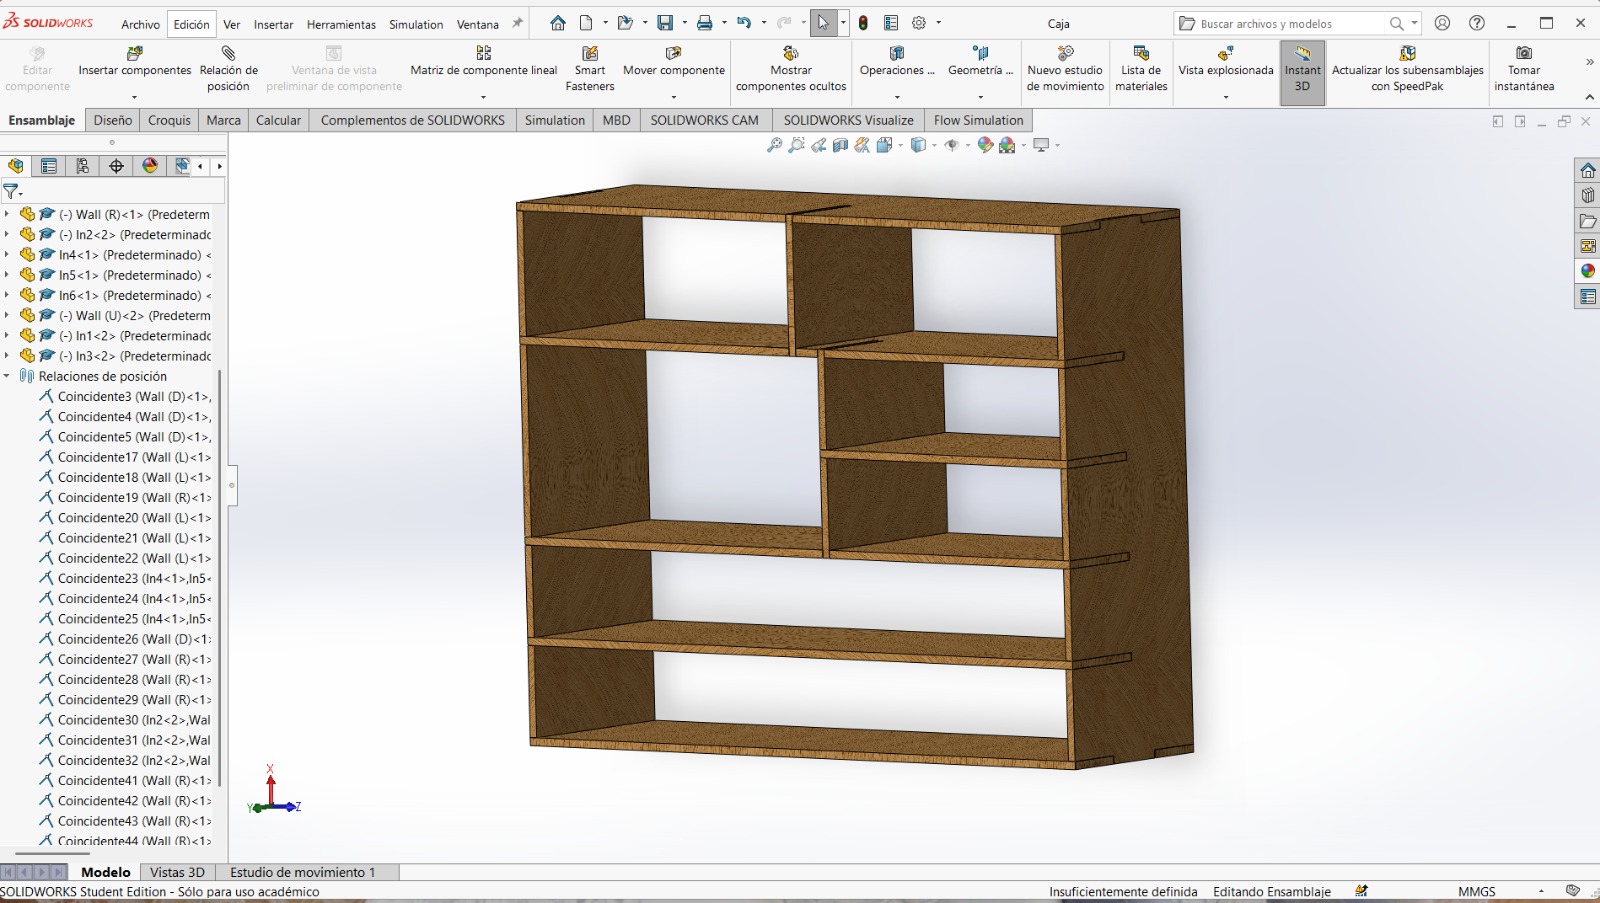Click the Zoom to Fit icon
This screenshot has height=903, width=1600.
(774, 146)
